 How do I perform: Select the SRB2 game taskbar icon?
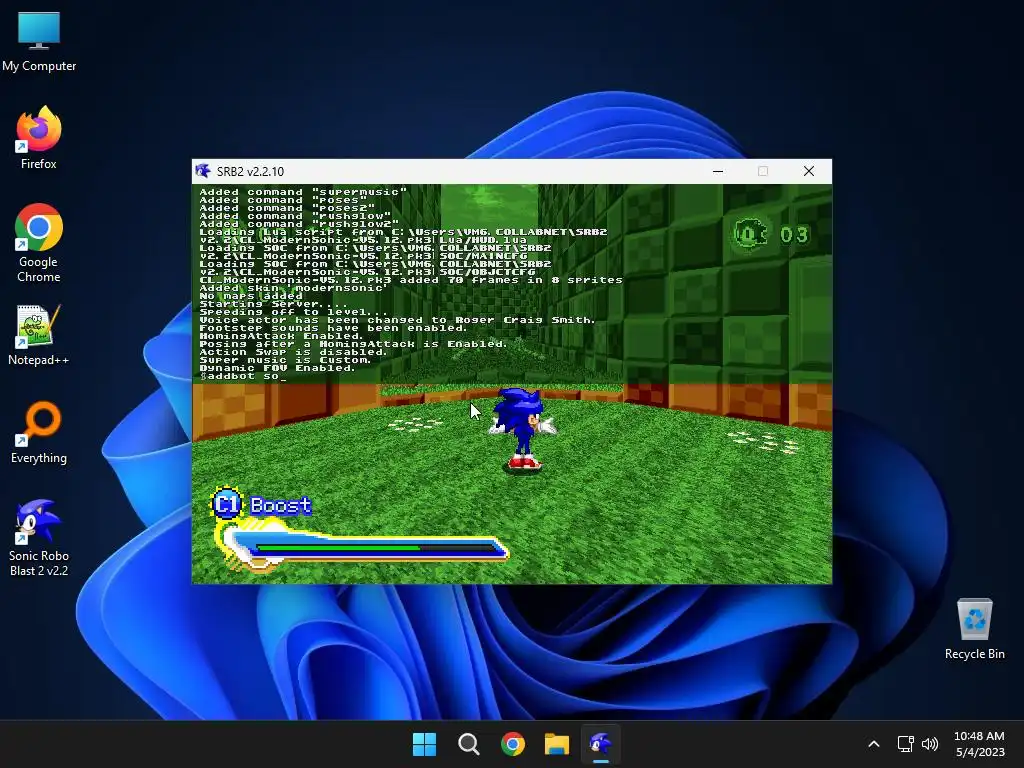(601, 744)
